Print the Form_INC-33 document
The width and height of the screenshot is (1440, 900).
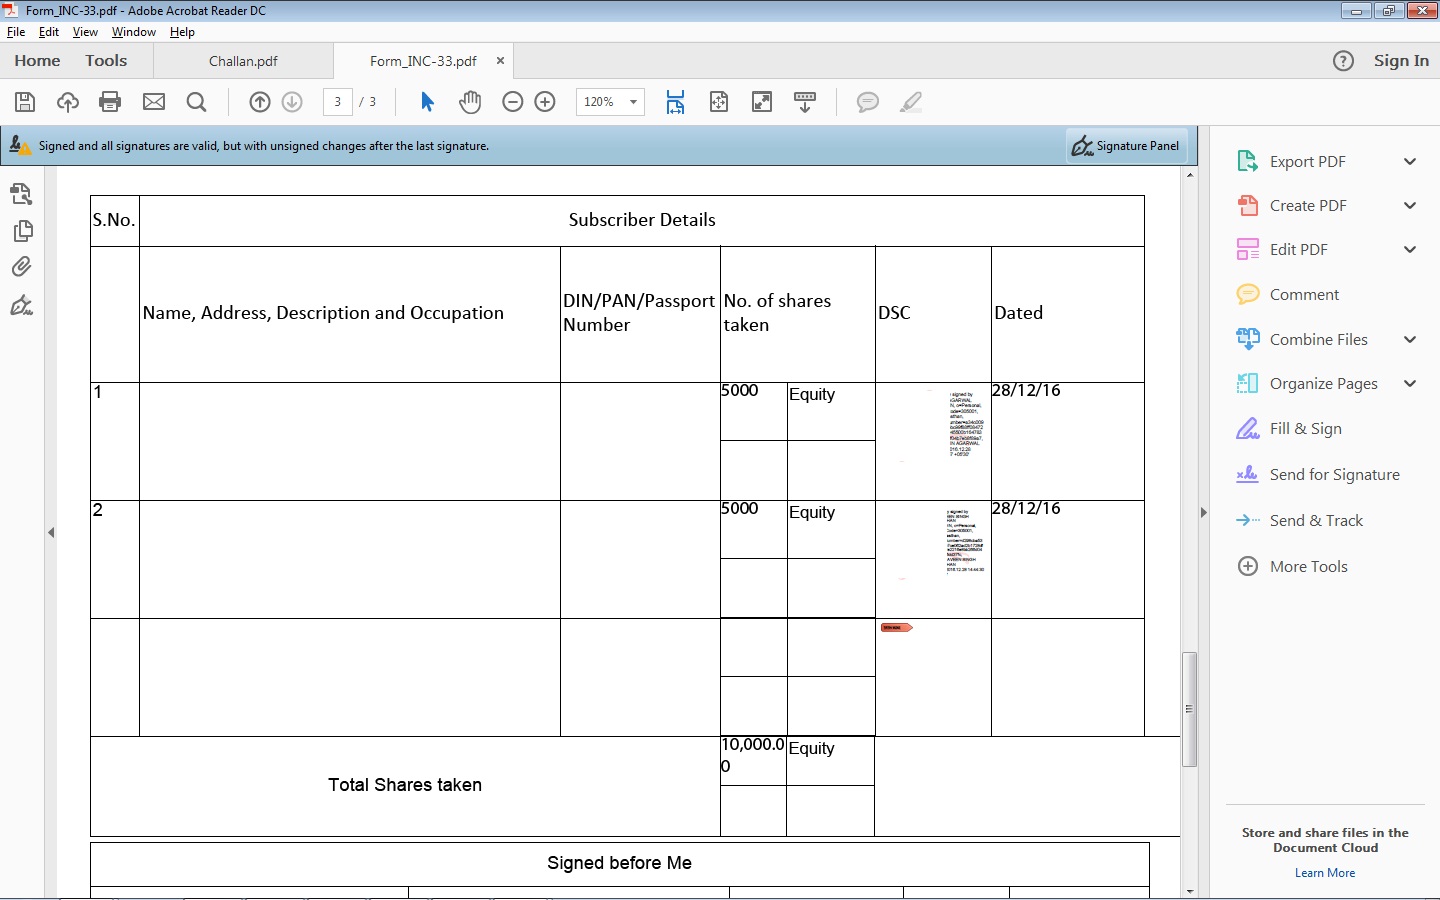click(x=110, y=101)
